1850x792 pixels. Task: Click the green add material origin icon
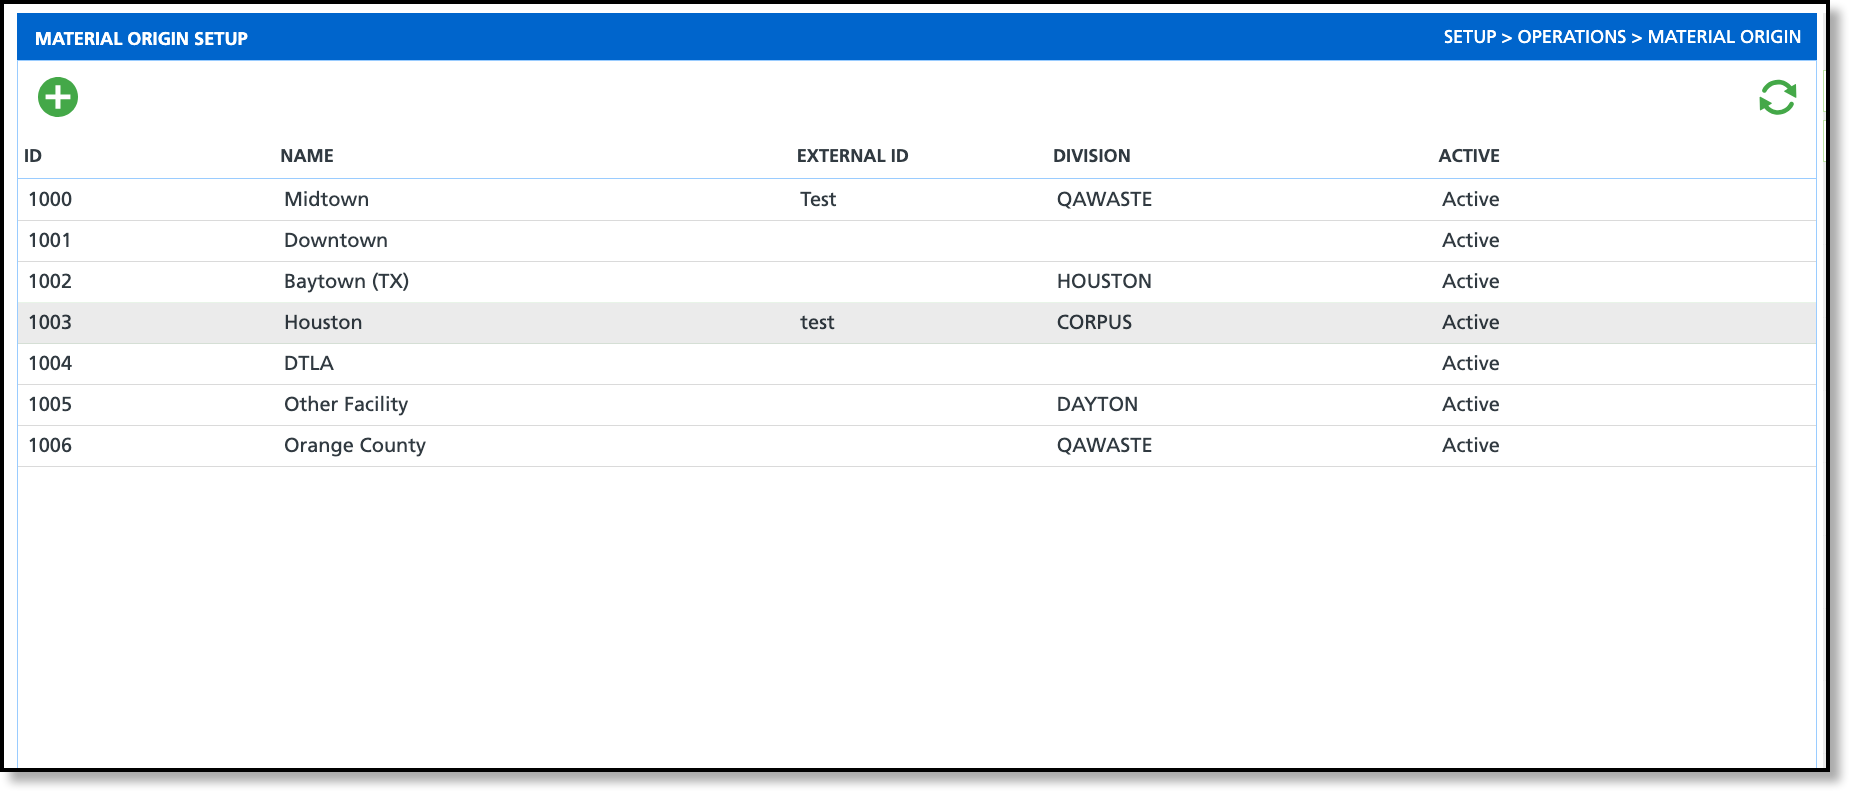(x=58, y=97)
